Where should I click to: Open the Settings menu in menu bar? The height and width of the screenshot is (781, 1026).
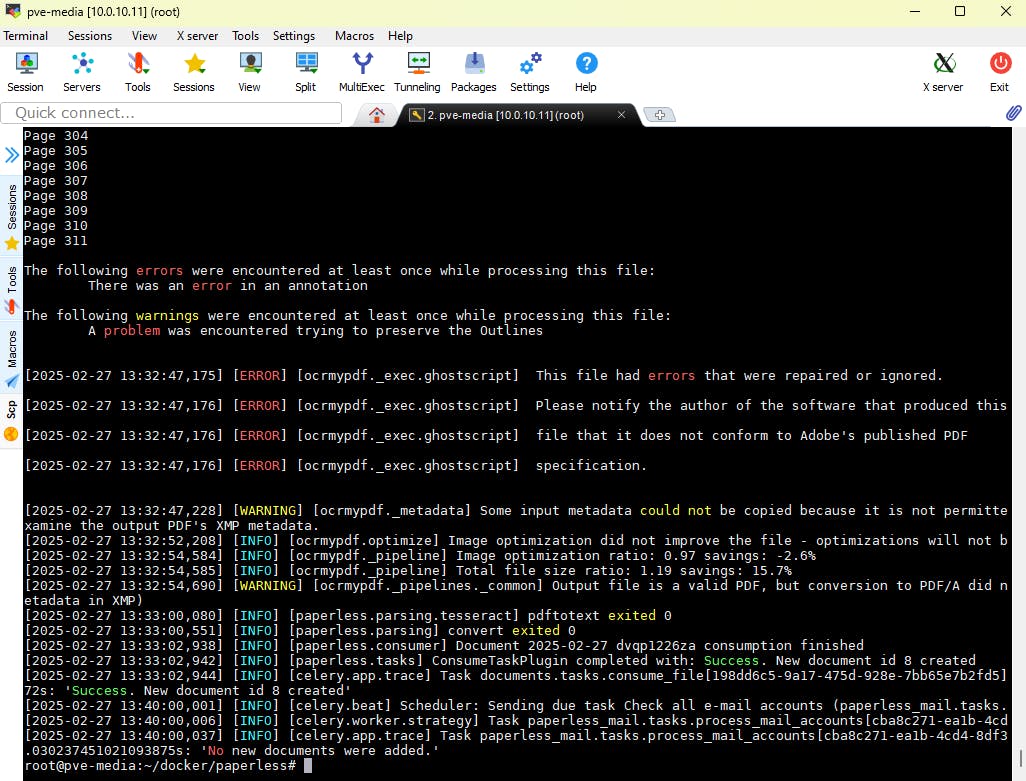coord(294,36)
